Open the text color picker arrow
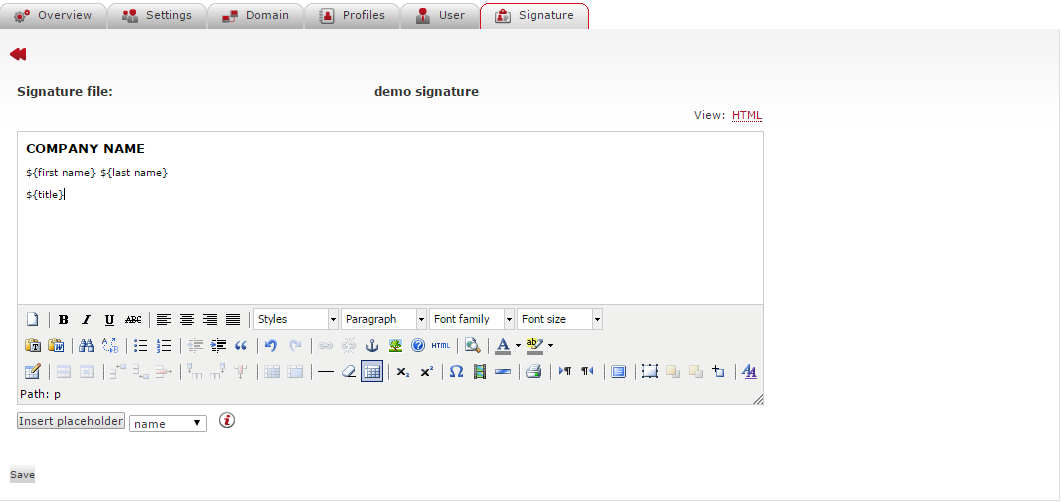Screen dimensions: 1063x502 pos(518,346)
